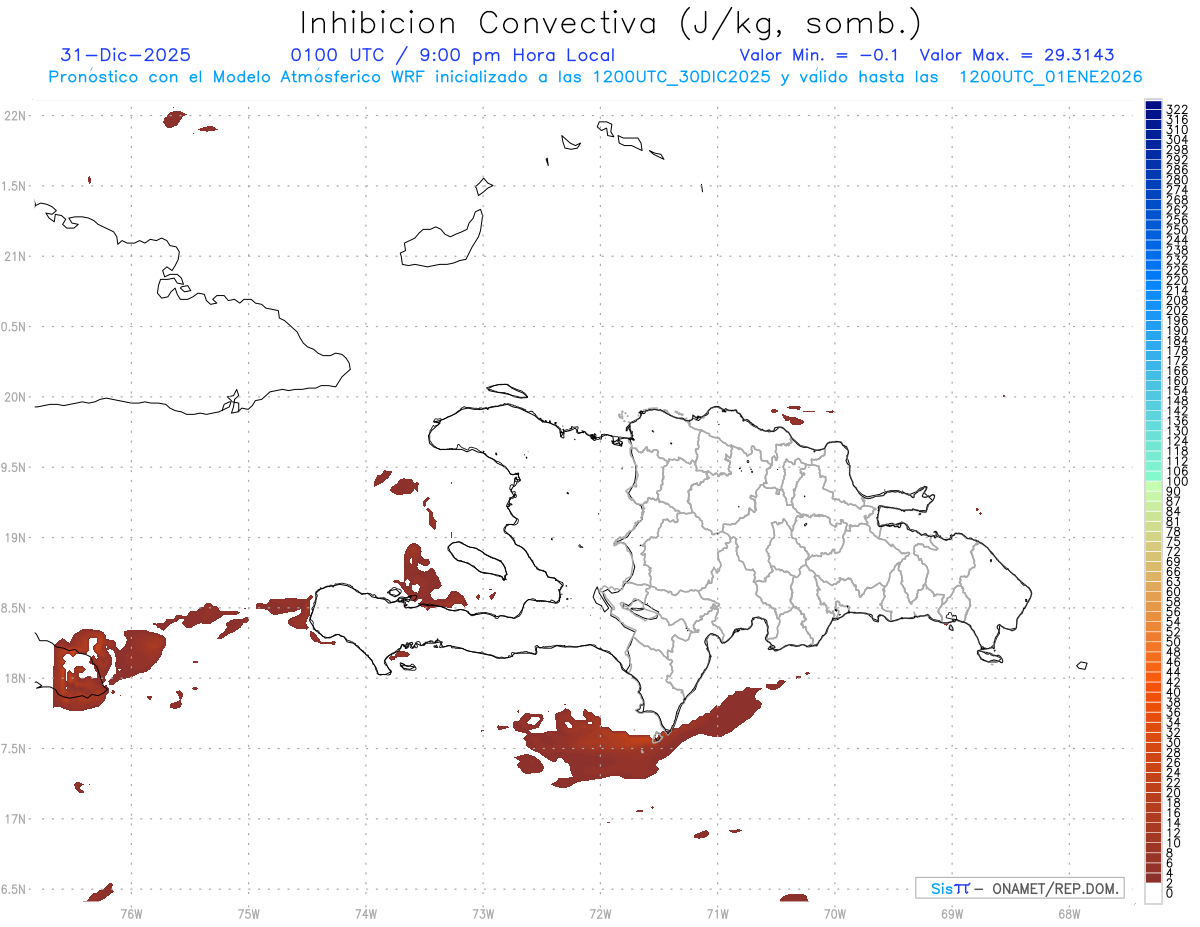The image size is (1200, 927).
Task: Click the "73W" longitude label
Action: click(483, 913)
